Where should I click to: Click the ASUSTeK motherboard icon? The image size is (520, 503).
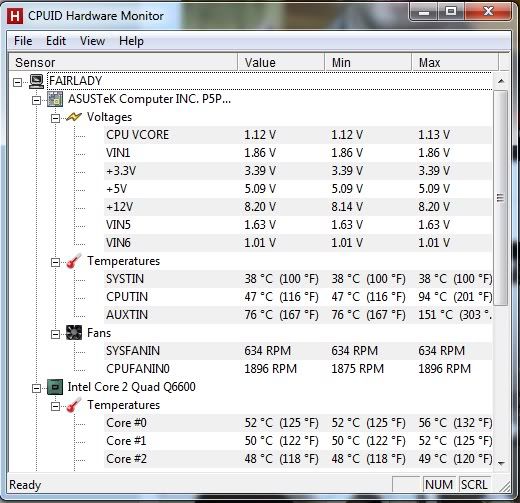[x=55, y=99]
